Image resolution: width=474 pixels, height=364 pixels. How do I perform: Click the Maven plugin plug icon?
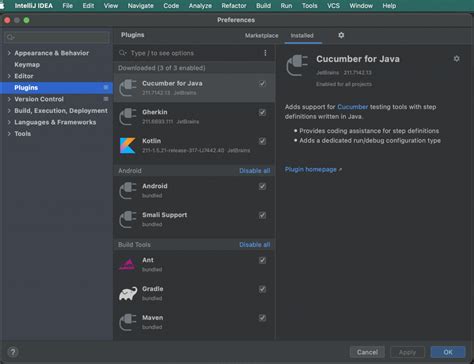coord(128,322)
